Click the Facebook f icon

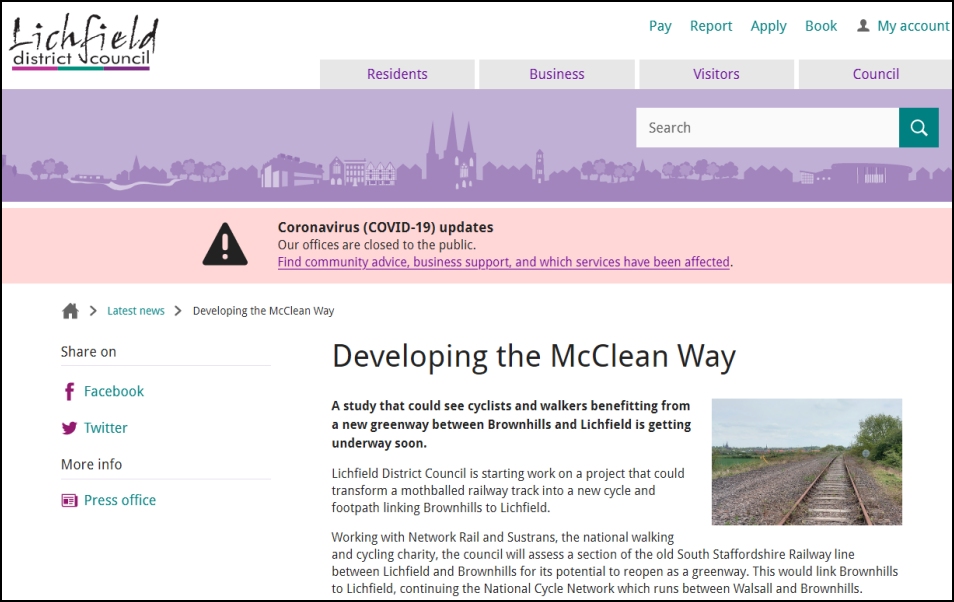click(x=69, y=391)
